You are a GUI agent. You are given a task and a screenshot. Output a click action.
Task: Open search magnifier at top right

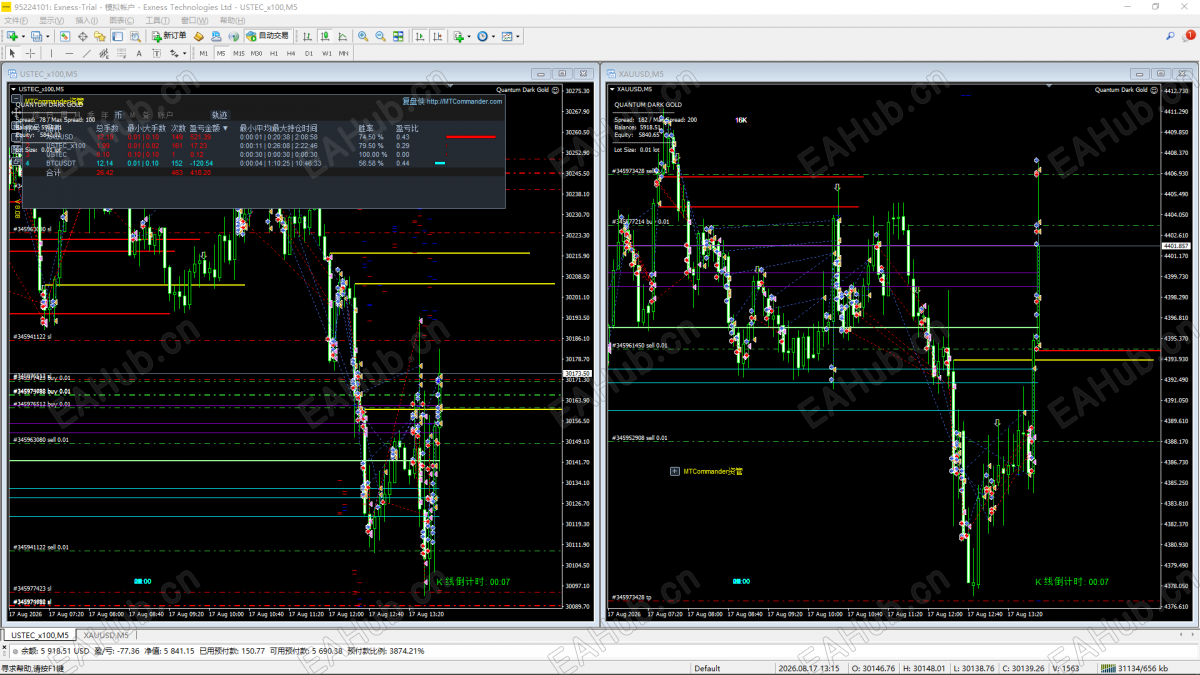click(x=1171, y=36)
